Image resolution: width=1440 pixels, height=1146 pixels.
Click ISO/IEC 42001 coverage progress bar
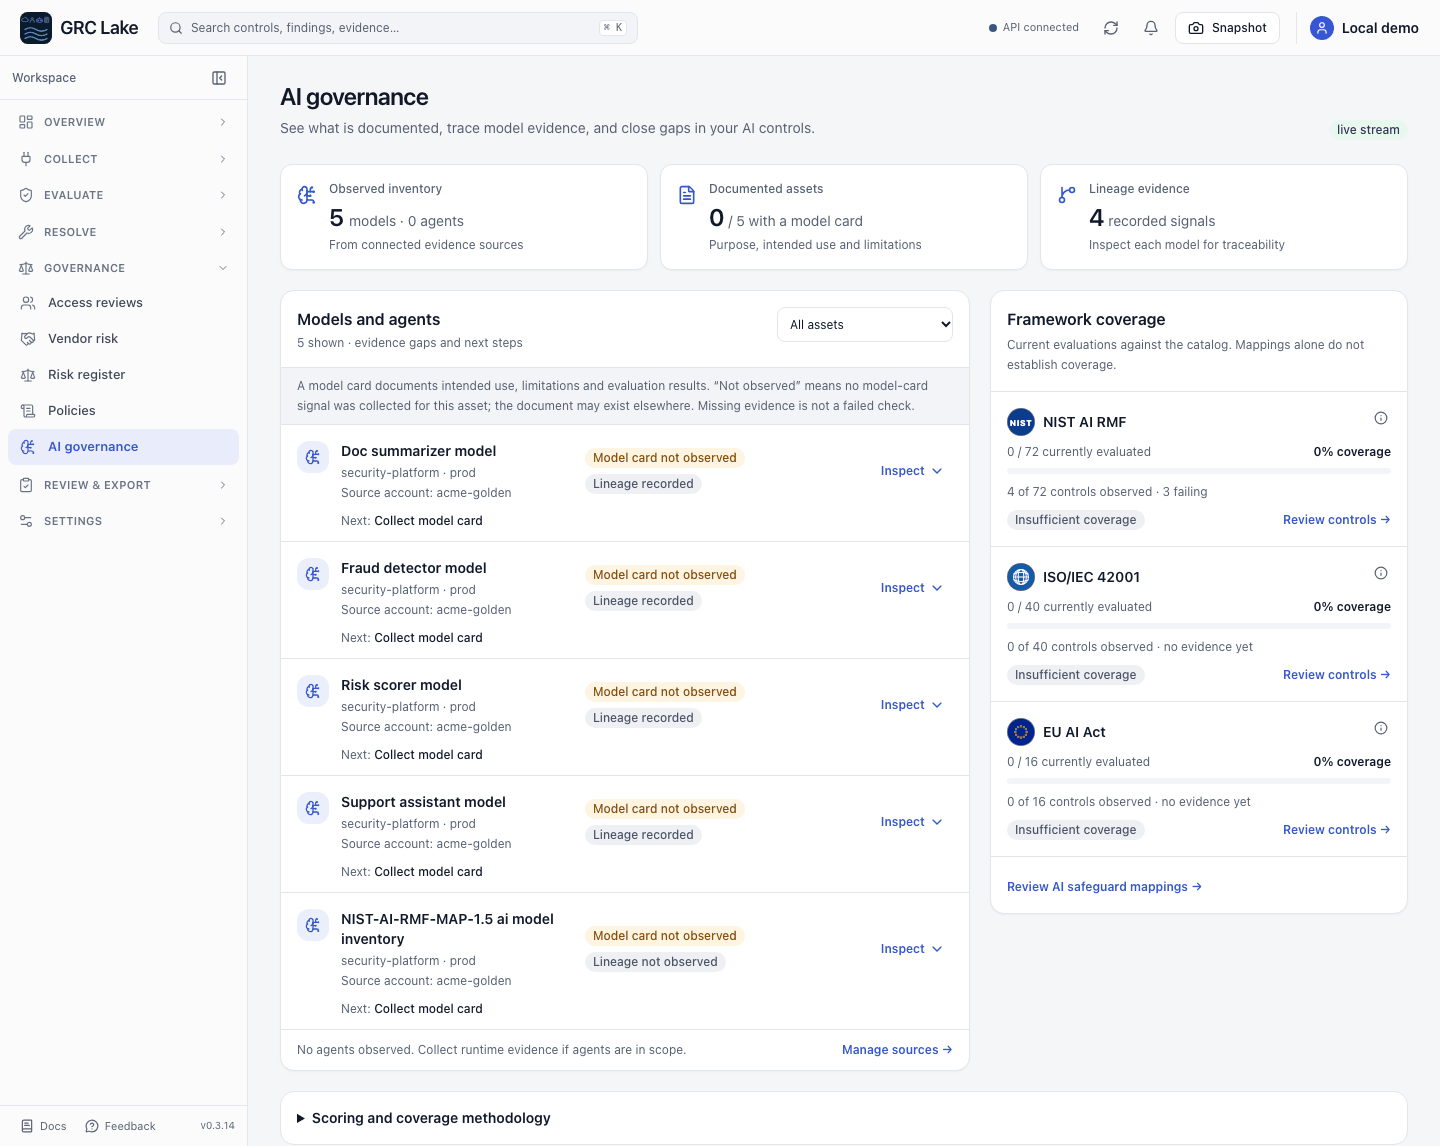1199,626
